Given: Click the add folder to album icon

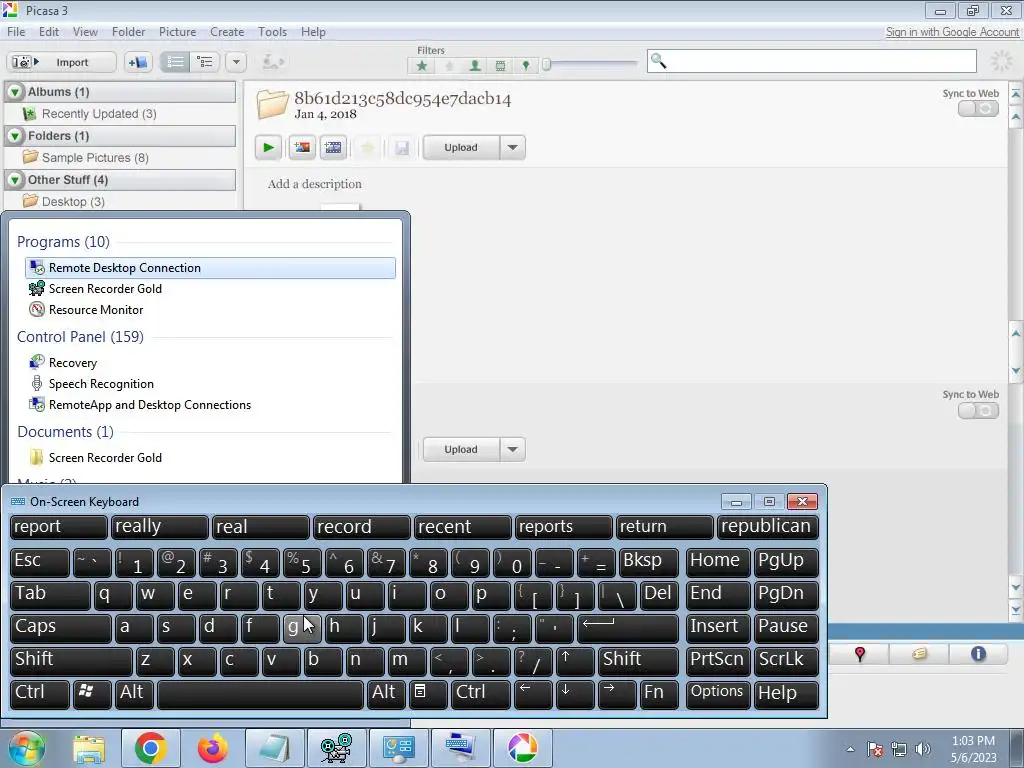Looking at the screenshot, I should [138, 62].
